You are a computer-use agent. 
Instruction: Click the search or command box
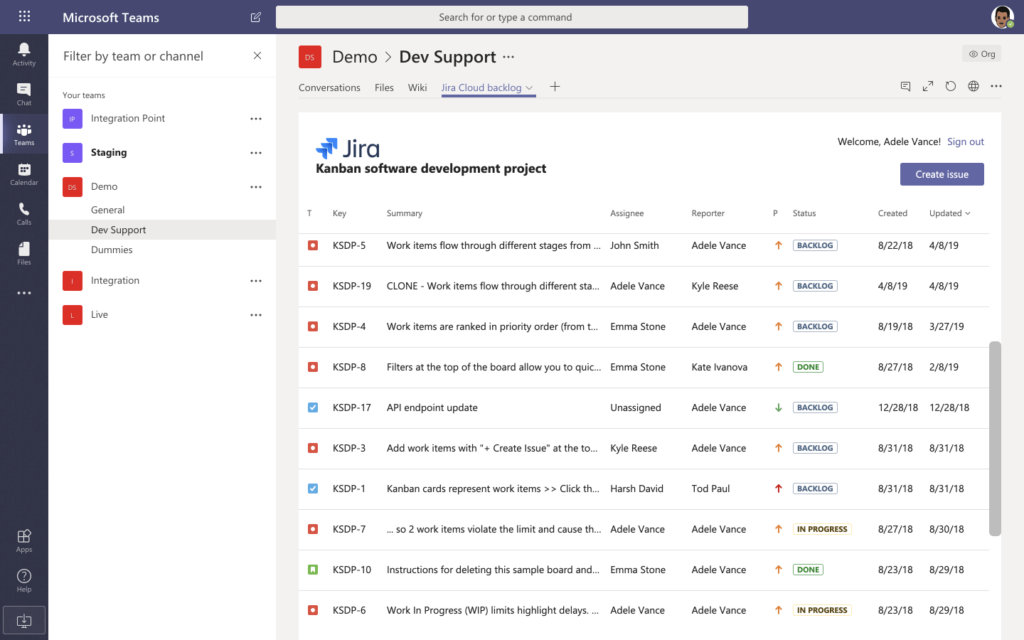[511, 17]
